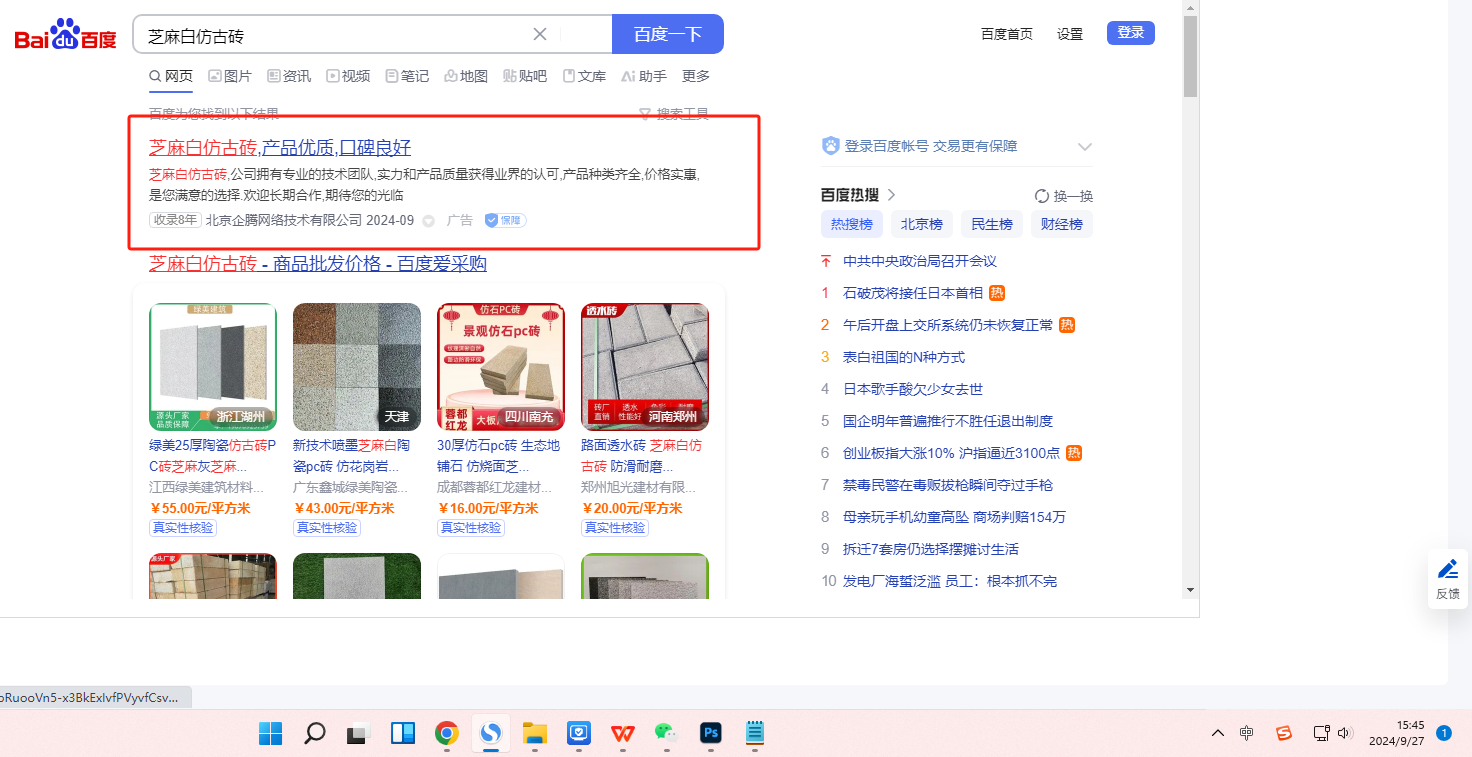Click 真实性核验 under the ¥20.00 product
Image resolution: width=1472 pixels, height=757 pixels.
point(615,528)
